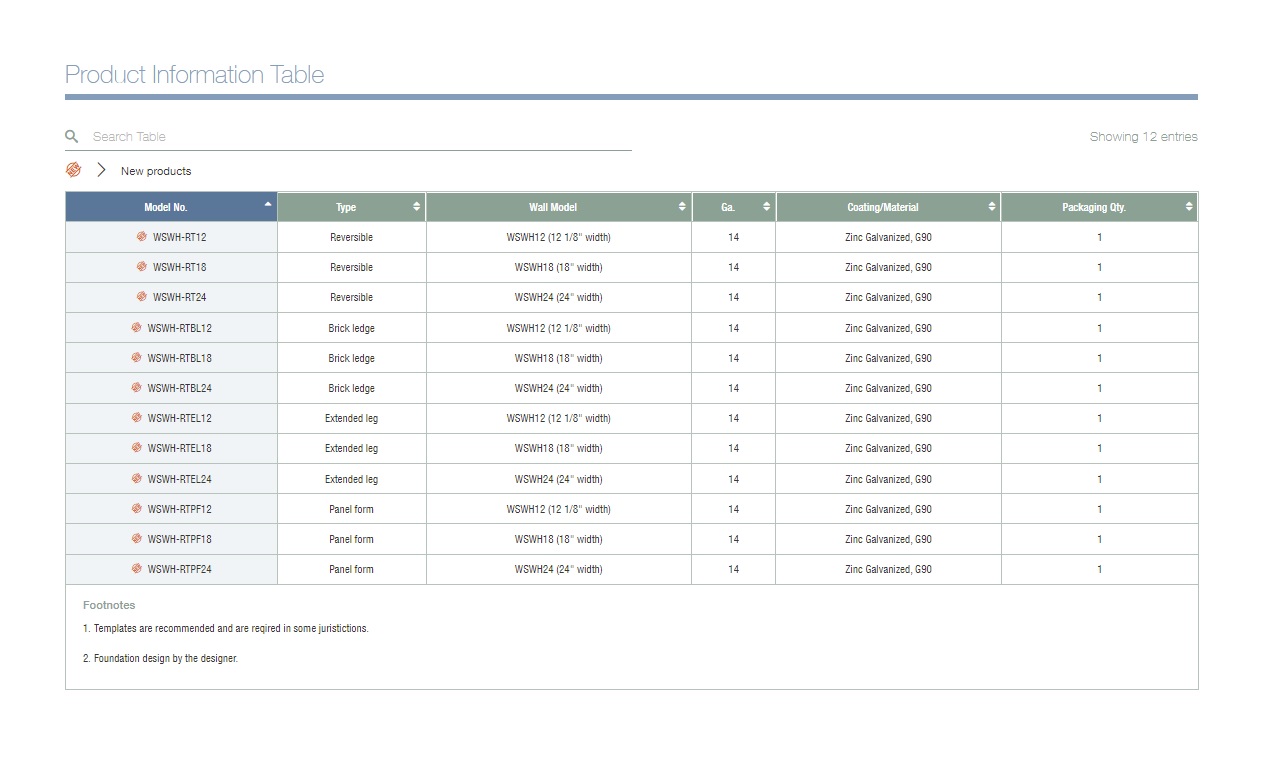
Task: Expand the New products chevron arrow
Action: click(101, 170)
